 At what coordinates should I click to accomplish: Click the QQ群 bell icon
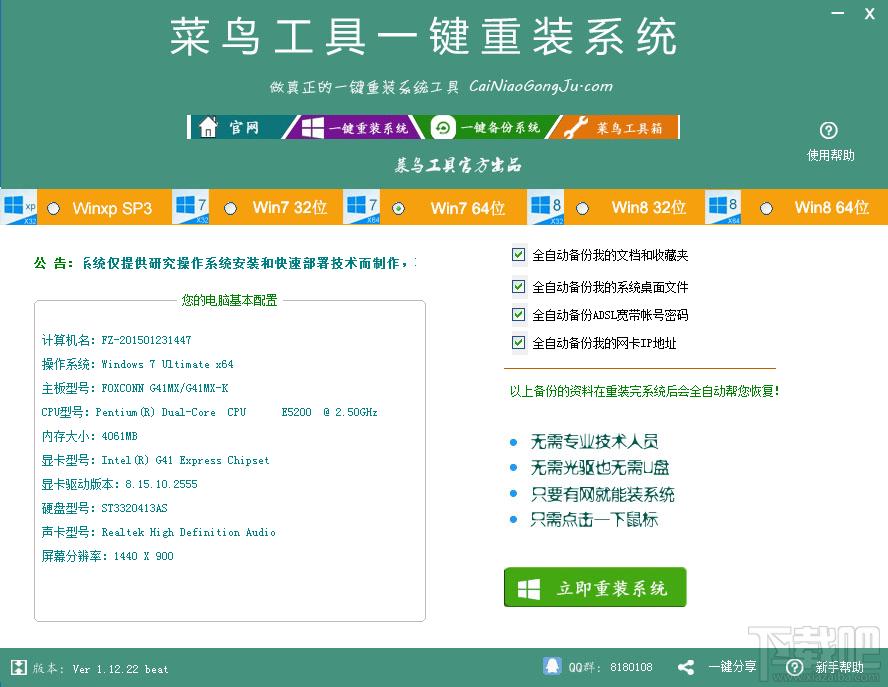pyautogui.click(x=552, y=666)
